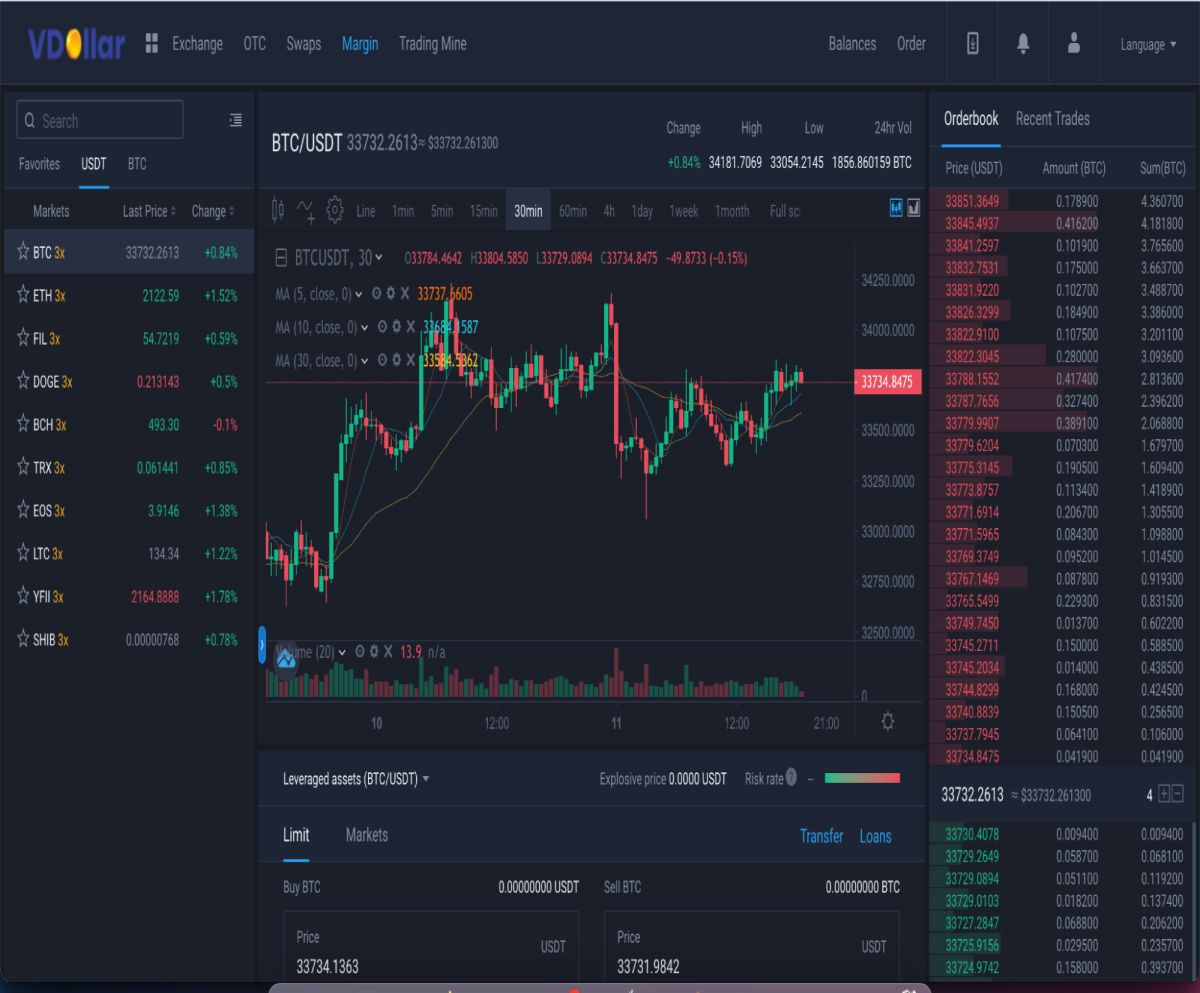Sort markets by Last Price

click(x=149, y=211)
